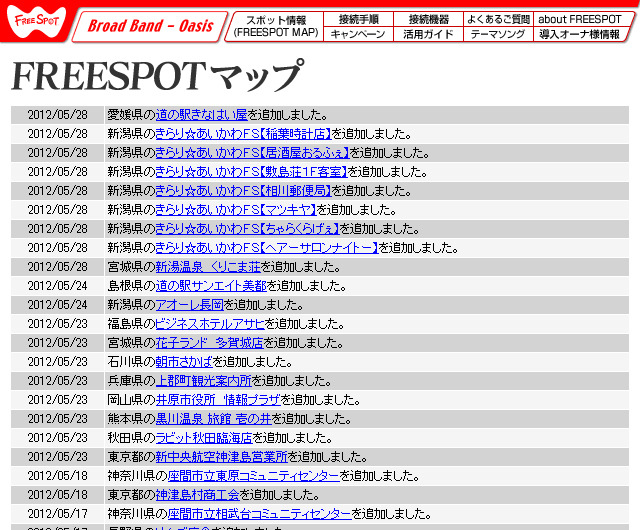Open the 道の駅きなはい屋 link
Image resolution: width=640 pixels, height=530 pixels.
(202, 115)
